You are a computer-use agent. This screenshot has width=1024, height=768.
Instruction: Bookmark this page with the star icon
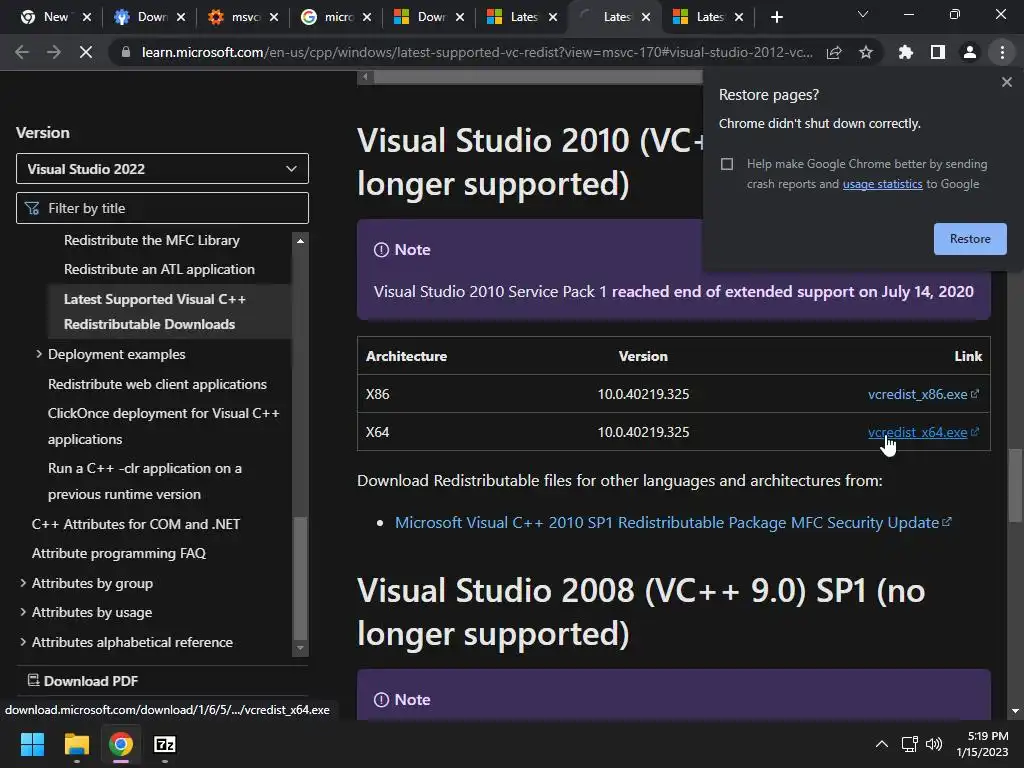click(866, 52)
